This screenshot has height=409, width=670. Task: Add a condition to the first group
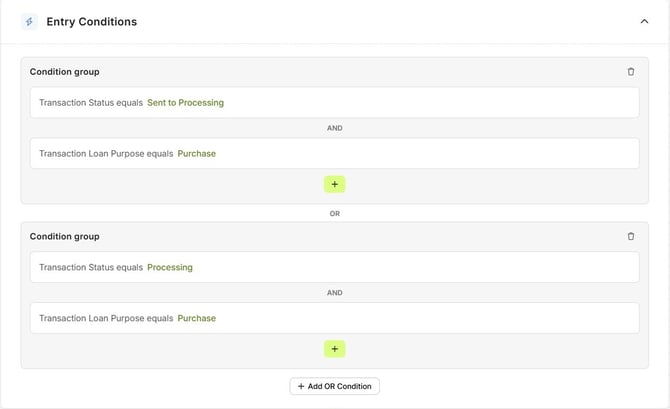point(334,184)
